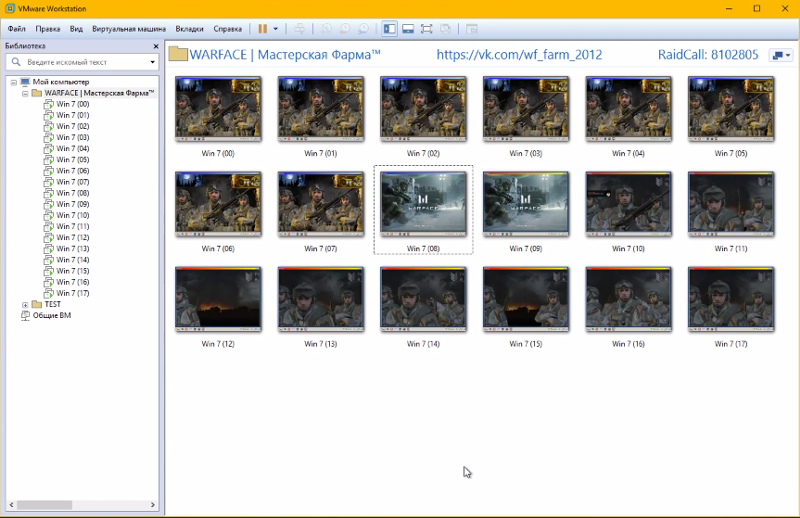
Task: Open the Вкладки menu
Action: pos(189,29)
